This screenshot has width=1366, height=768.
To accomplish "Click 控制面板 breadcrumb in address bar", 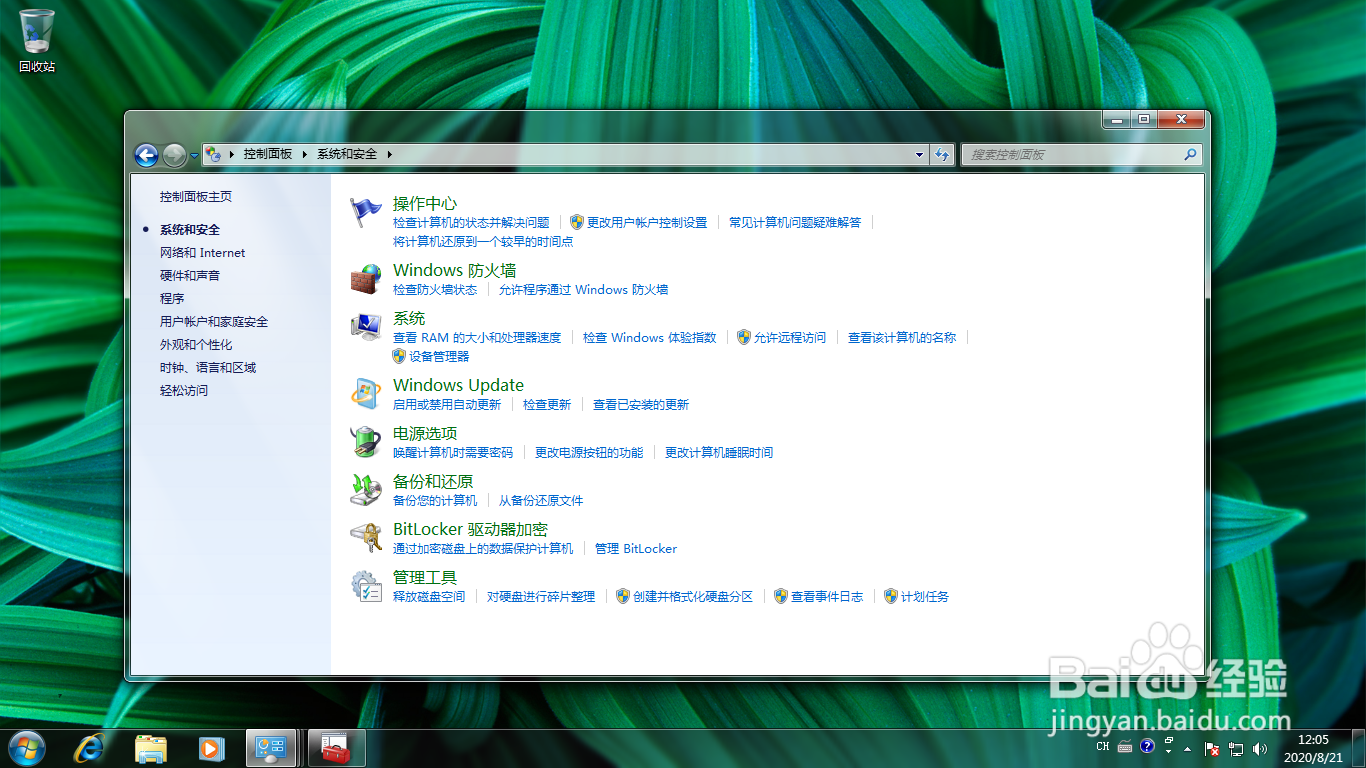I will coord(268,154).
